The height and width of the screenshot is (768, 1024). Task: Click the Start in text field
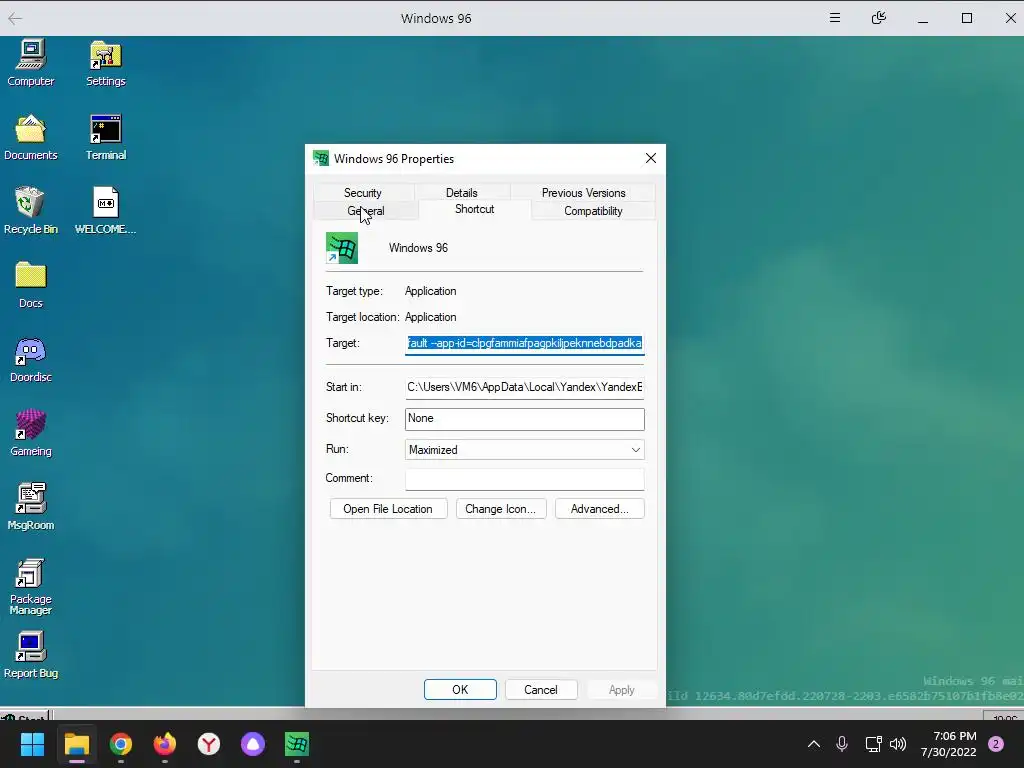point(524,387)
